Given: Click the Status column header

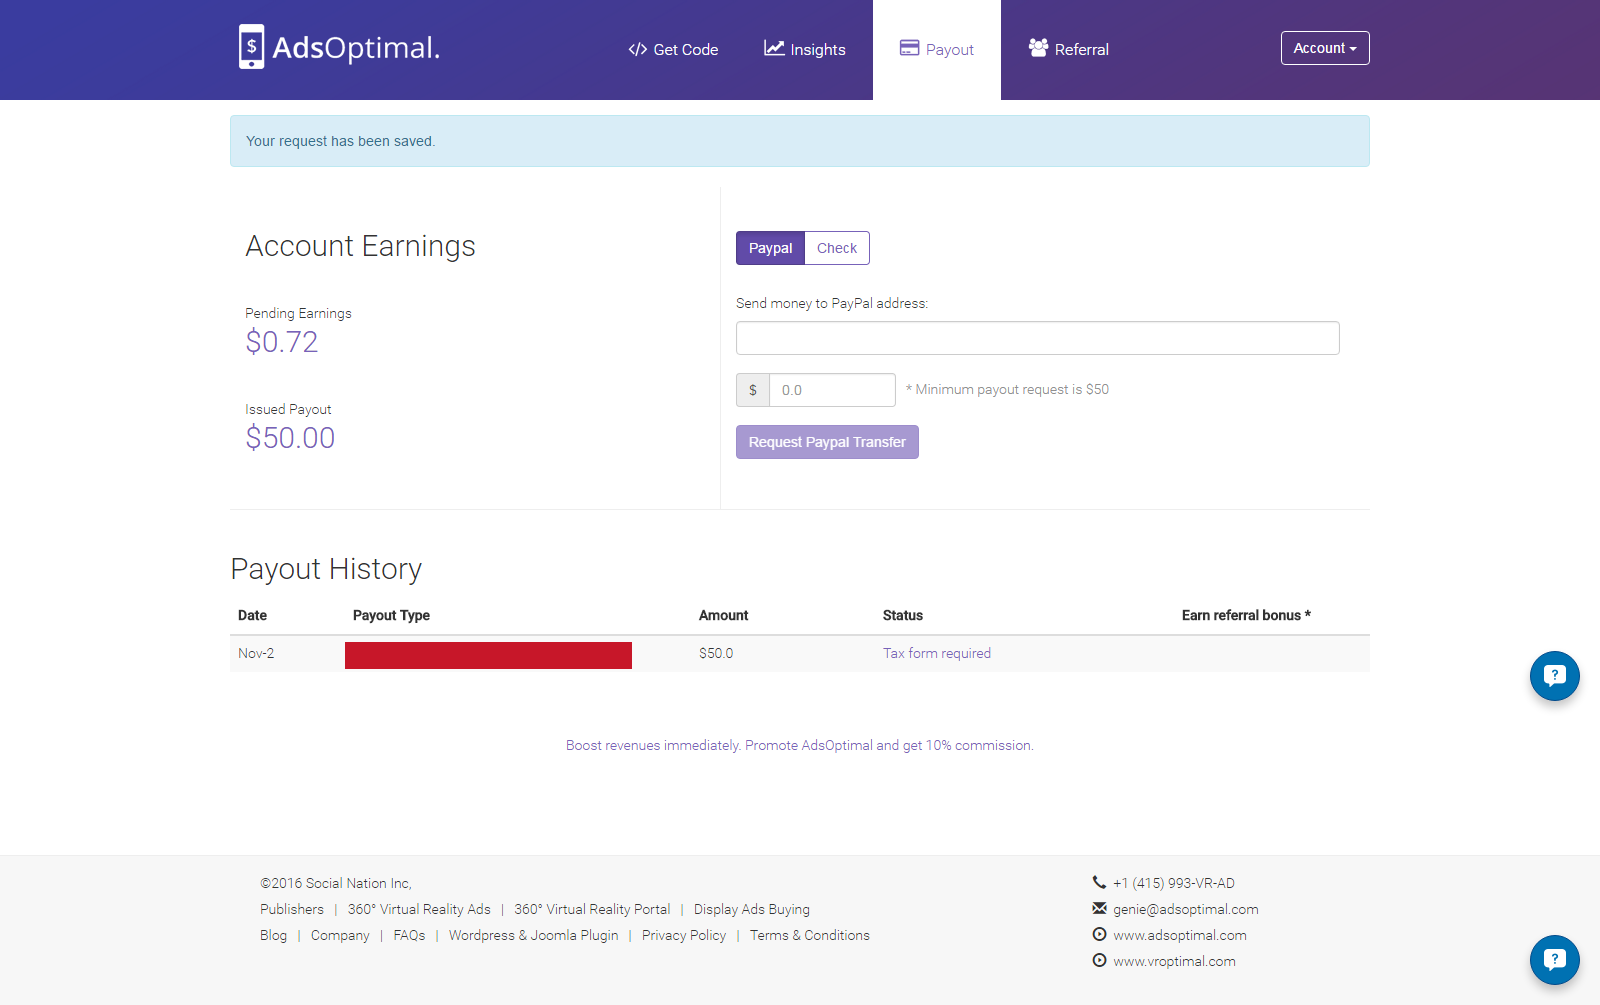Looking at the screenshot, I should tap(903, 615).
